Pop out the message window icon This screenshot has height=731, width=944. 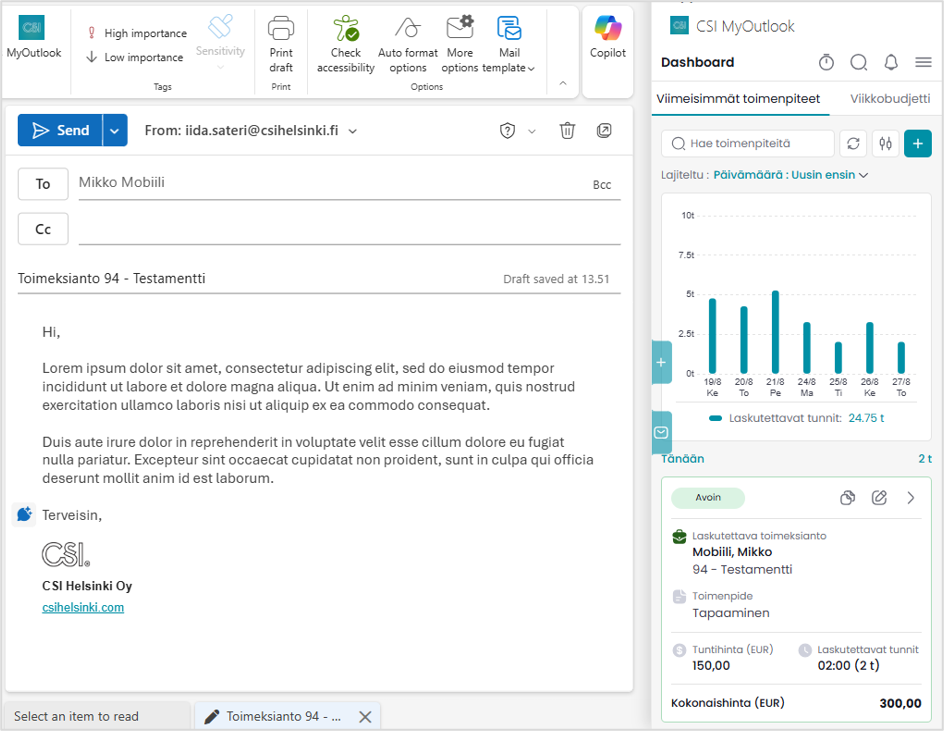click(x=604, y=130)
